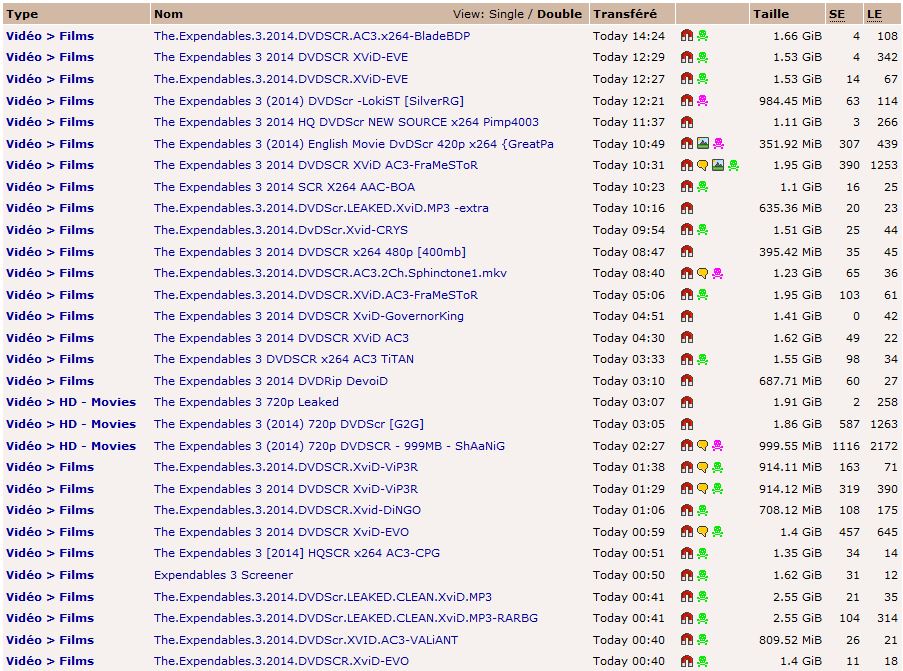
Task: Switch the view to Double
Action: click(559, 15)
